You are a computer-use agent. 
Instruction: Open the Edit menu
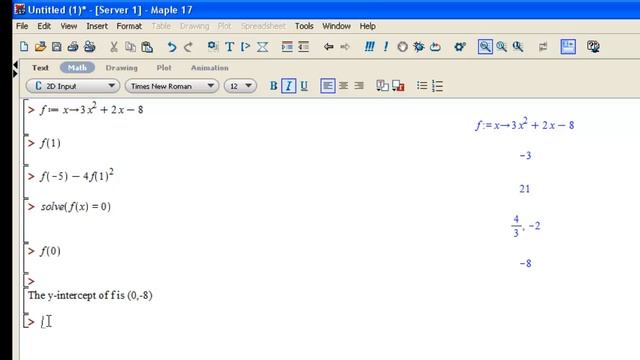(44, 26)
